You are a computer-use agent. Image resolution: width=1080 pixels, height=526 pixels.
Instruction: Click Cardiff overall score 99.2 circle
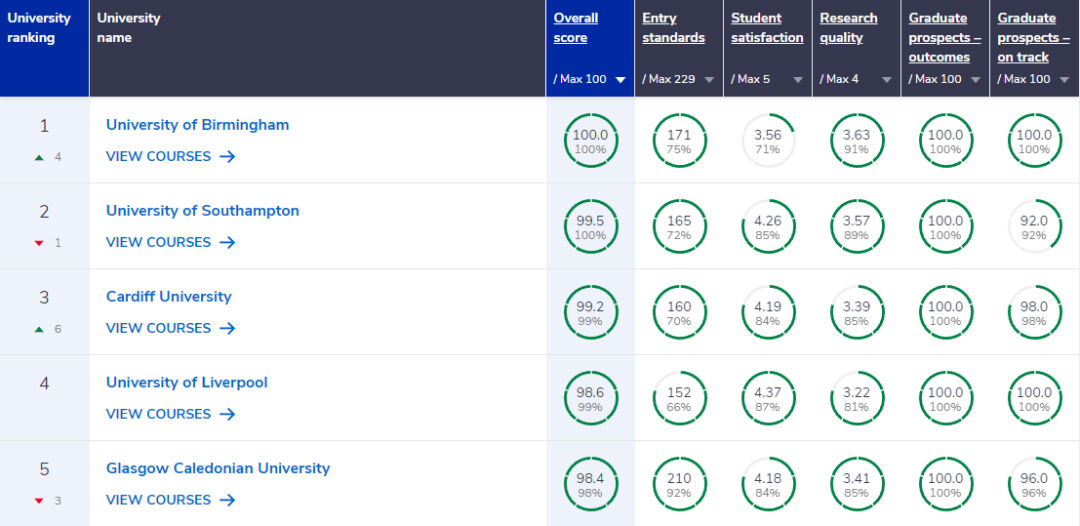(x=591, y=313)
